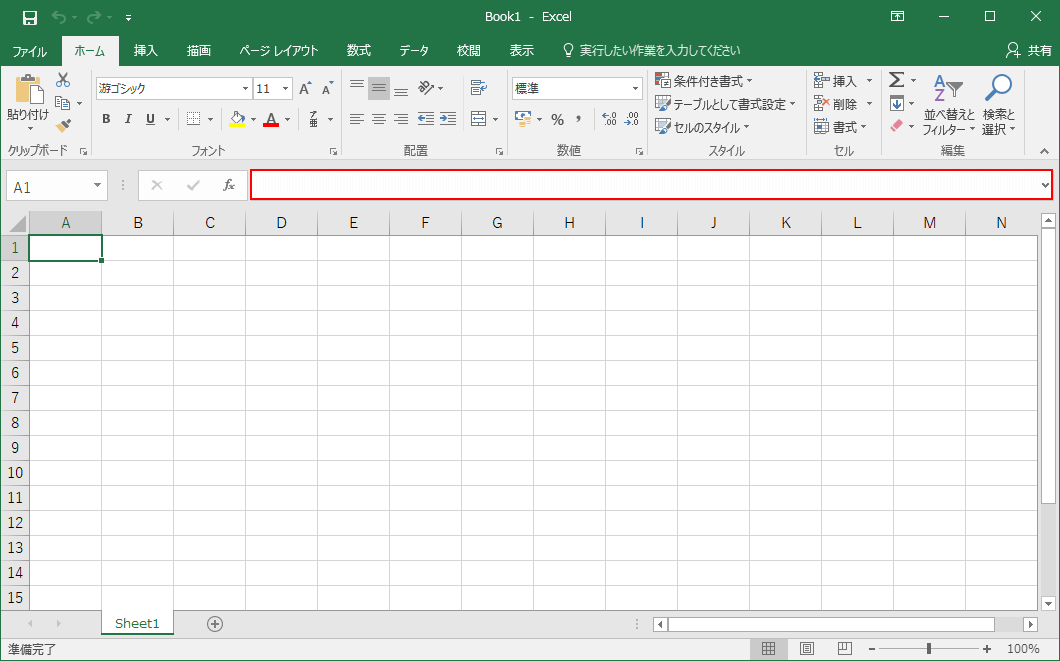Toggle wrap text
This screenshot has height=661, width=1060.
point(479,88)
